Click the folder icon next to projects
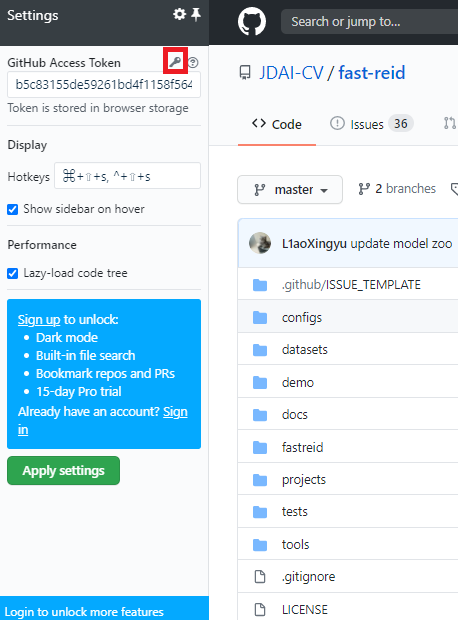Screen dimensions: 458x620 tap(260, 480)
